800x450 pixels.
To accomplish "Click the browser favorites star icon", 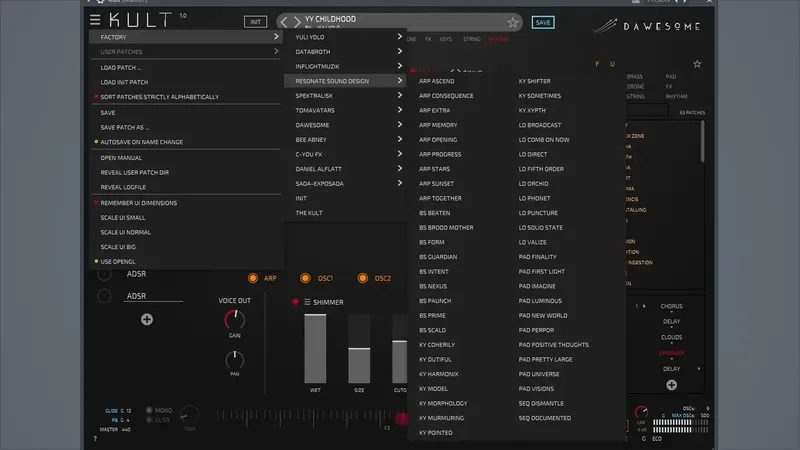I will coord(697,64).
